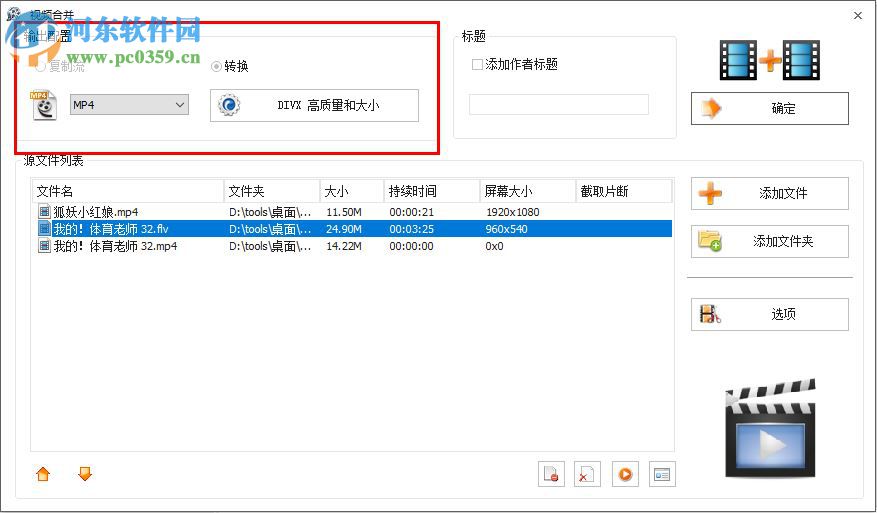Screen dimensions: 877x513
Task: Click the 确定 button to merge
Action: click(x=770, y=109)
